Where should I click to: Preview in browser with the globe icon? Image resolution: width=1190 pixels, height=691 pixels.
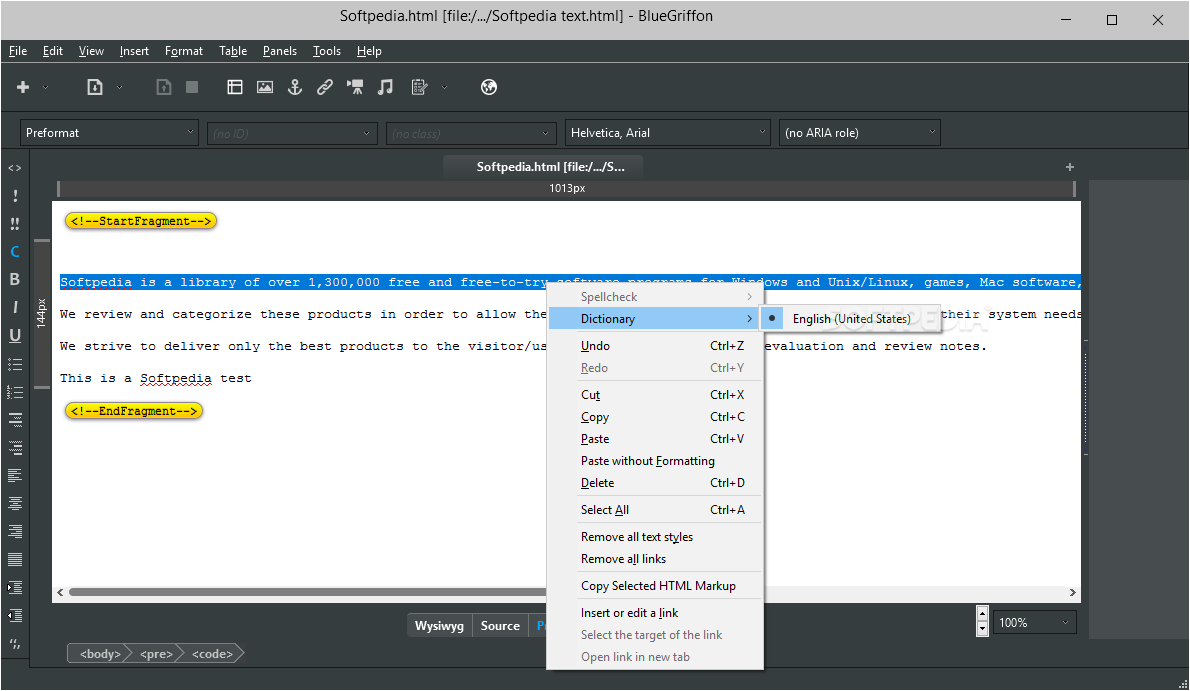pyautogui.click(x=489, y=87)
